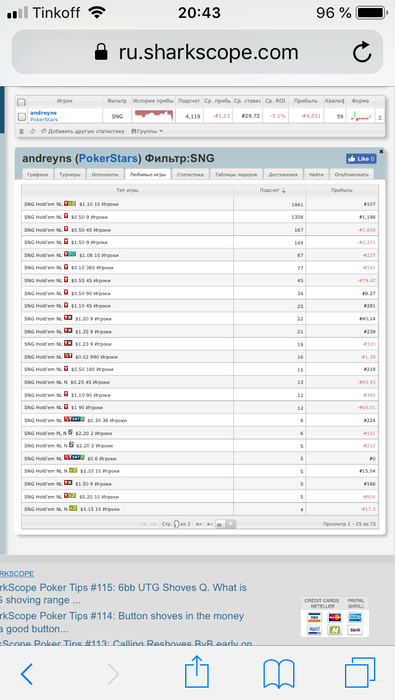Click the icon in the $5.20 10 Игроки row
Screen dimensions: 395x700
pos(70,496)
